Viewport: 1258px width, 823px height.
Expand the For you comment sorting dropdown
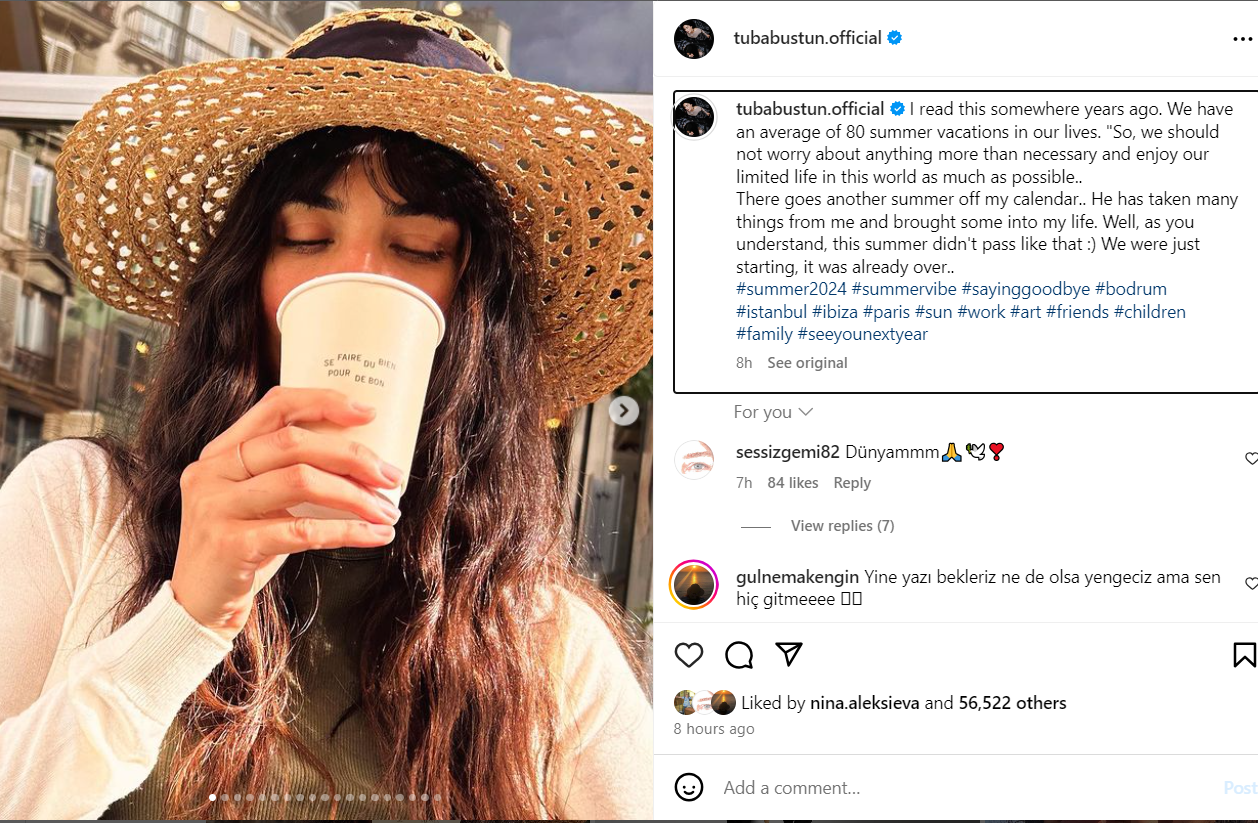[x=773, y=412]
